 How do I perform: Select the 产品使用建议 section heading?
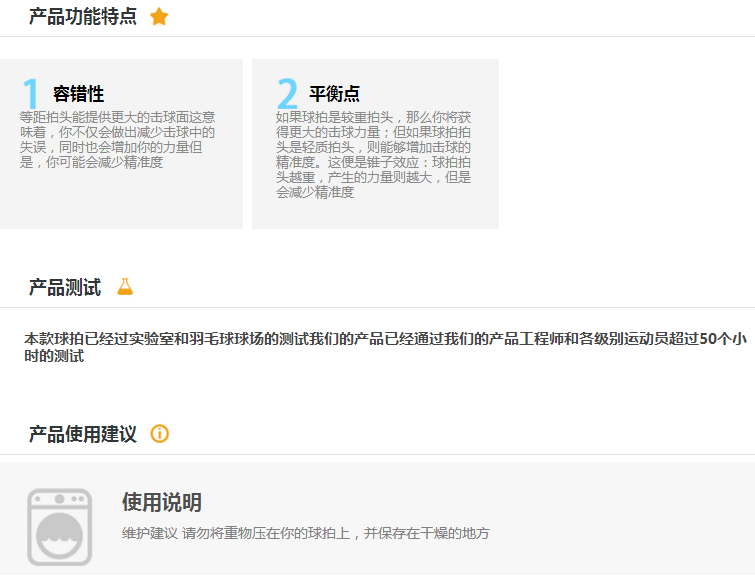[83, 434]
